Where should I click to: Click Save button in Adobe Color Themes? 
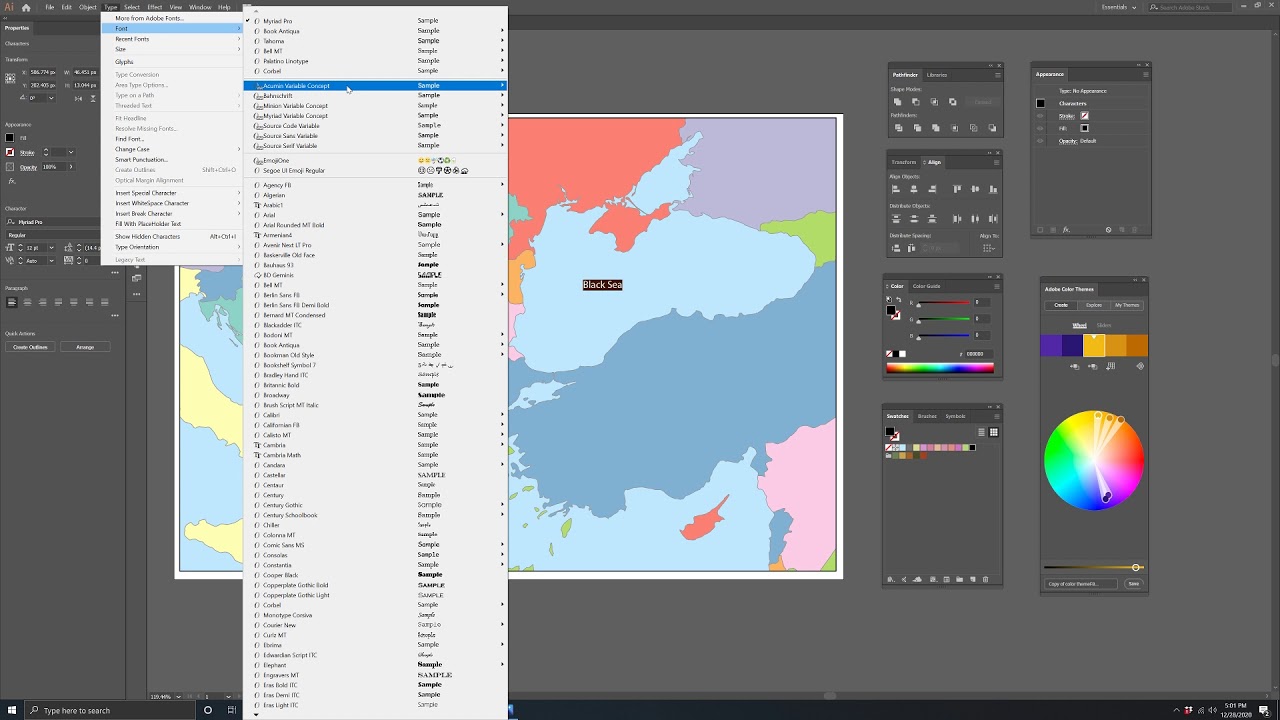click(1134, 584)
